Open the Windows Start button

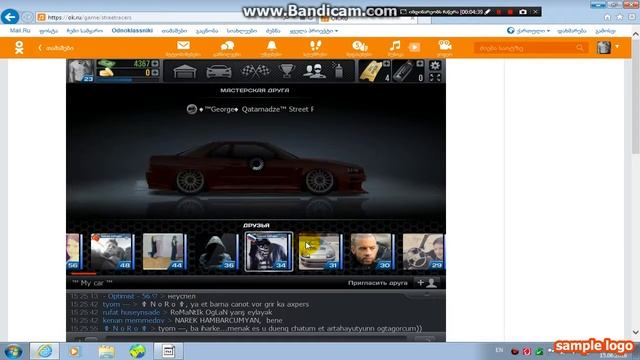coord(13,351)
